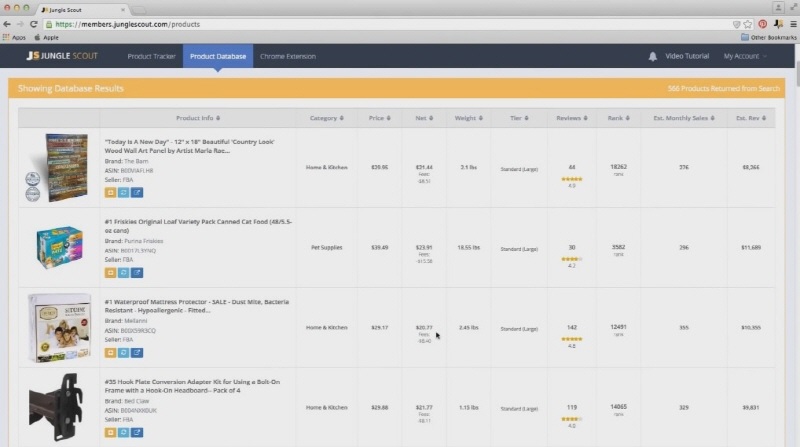Open the Apple bookmark
The width and height of the screenshot is (800, 447).
tap(46, 37)
